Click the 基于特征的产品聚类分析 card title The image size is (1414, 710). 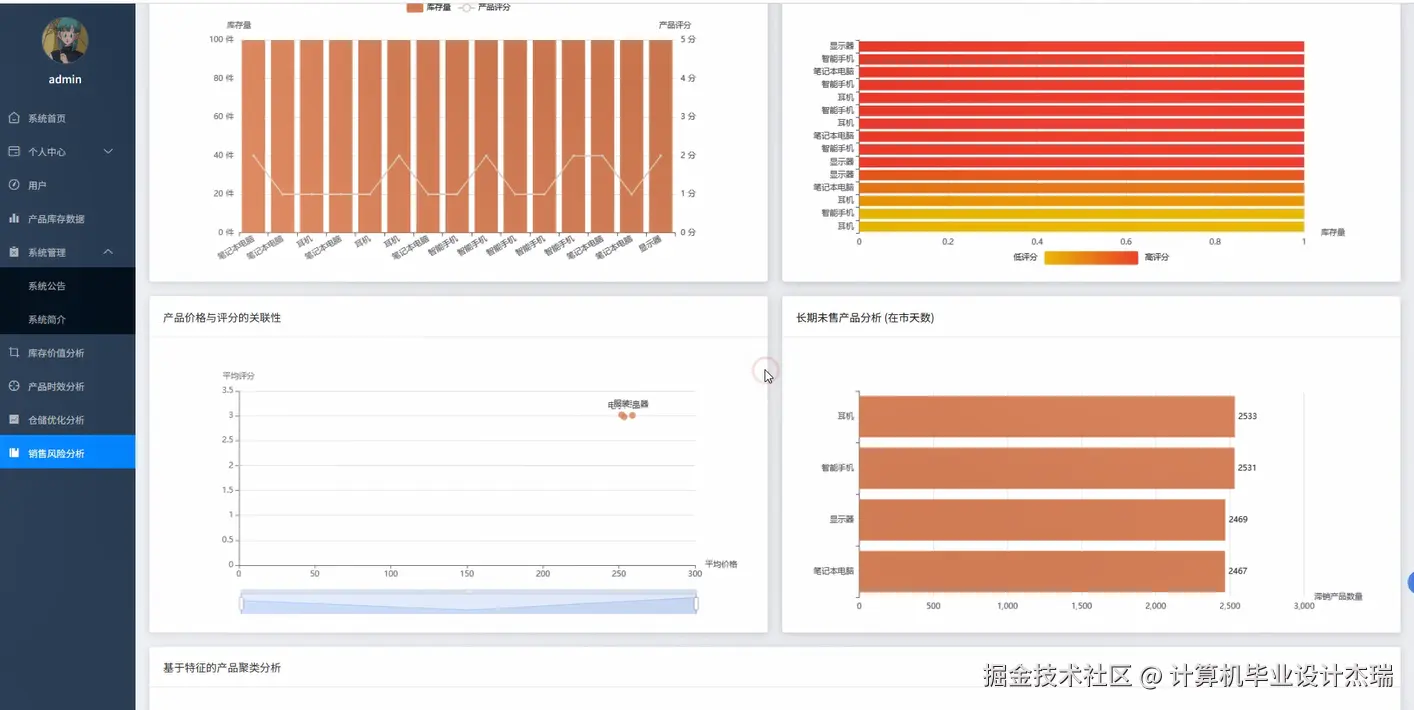222,667
